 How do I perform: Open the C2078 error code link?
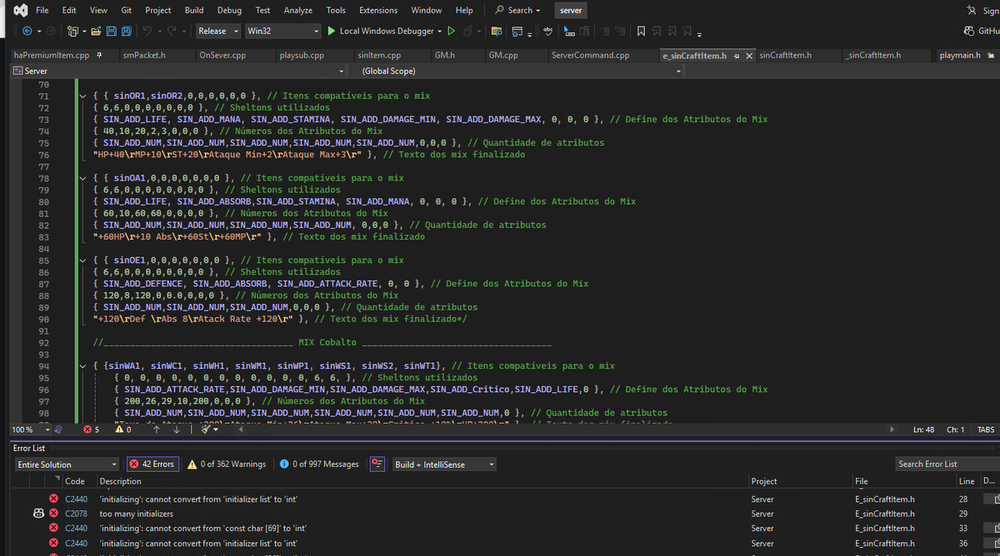[76, 514]
